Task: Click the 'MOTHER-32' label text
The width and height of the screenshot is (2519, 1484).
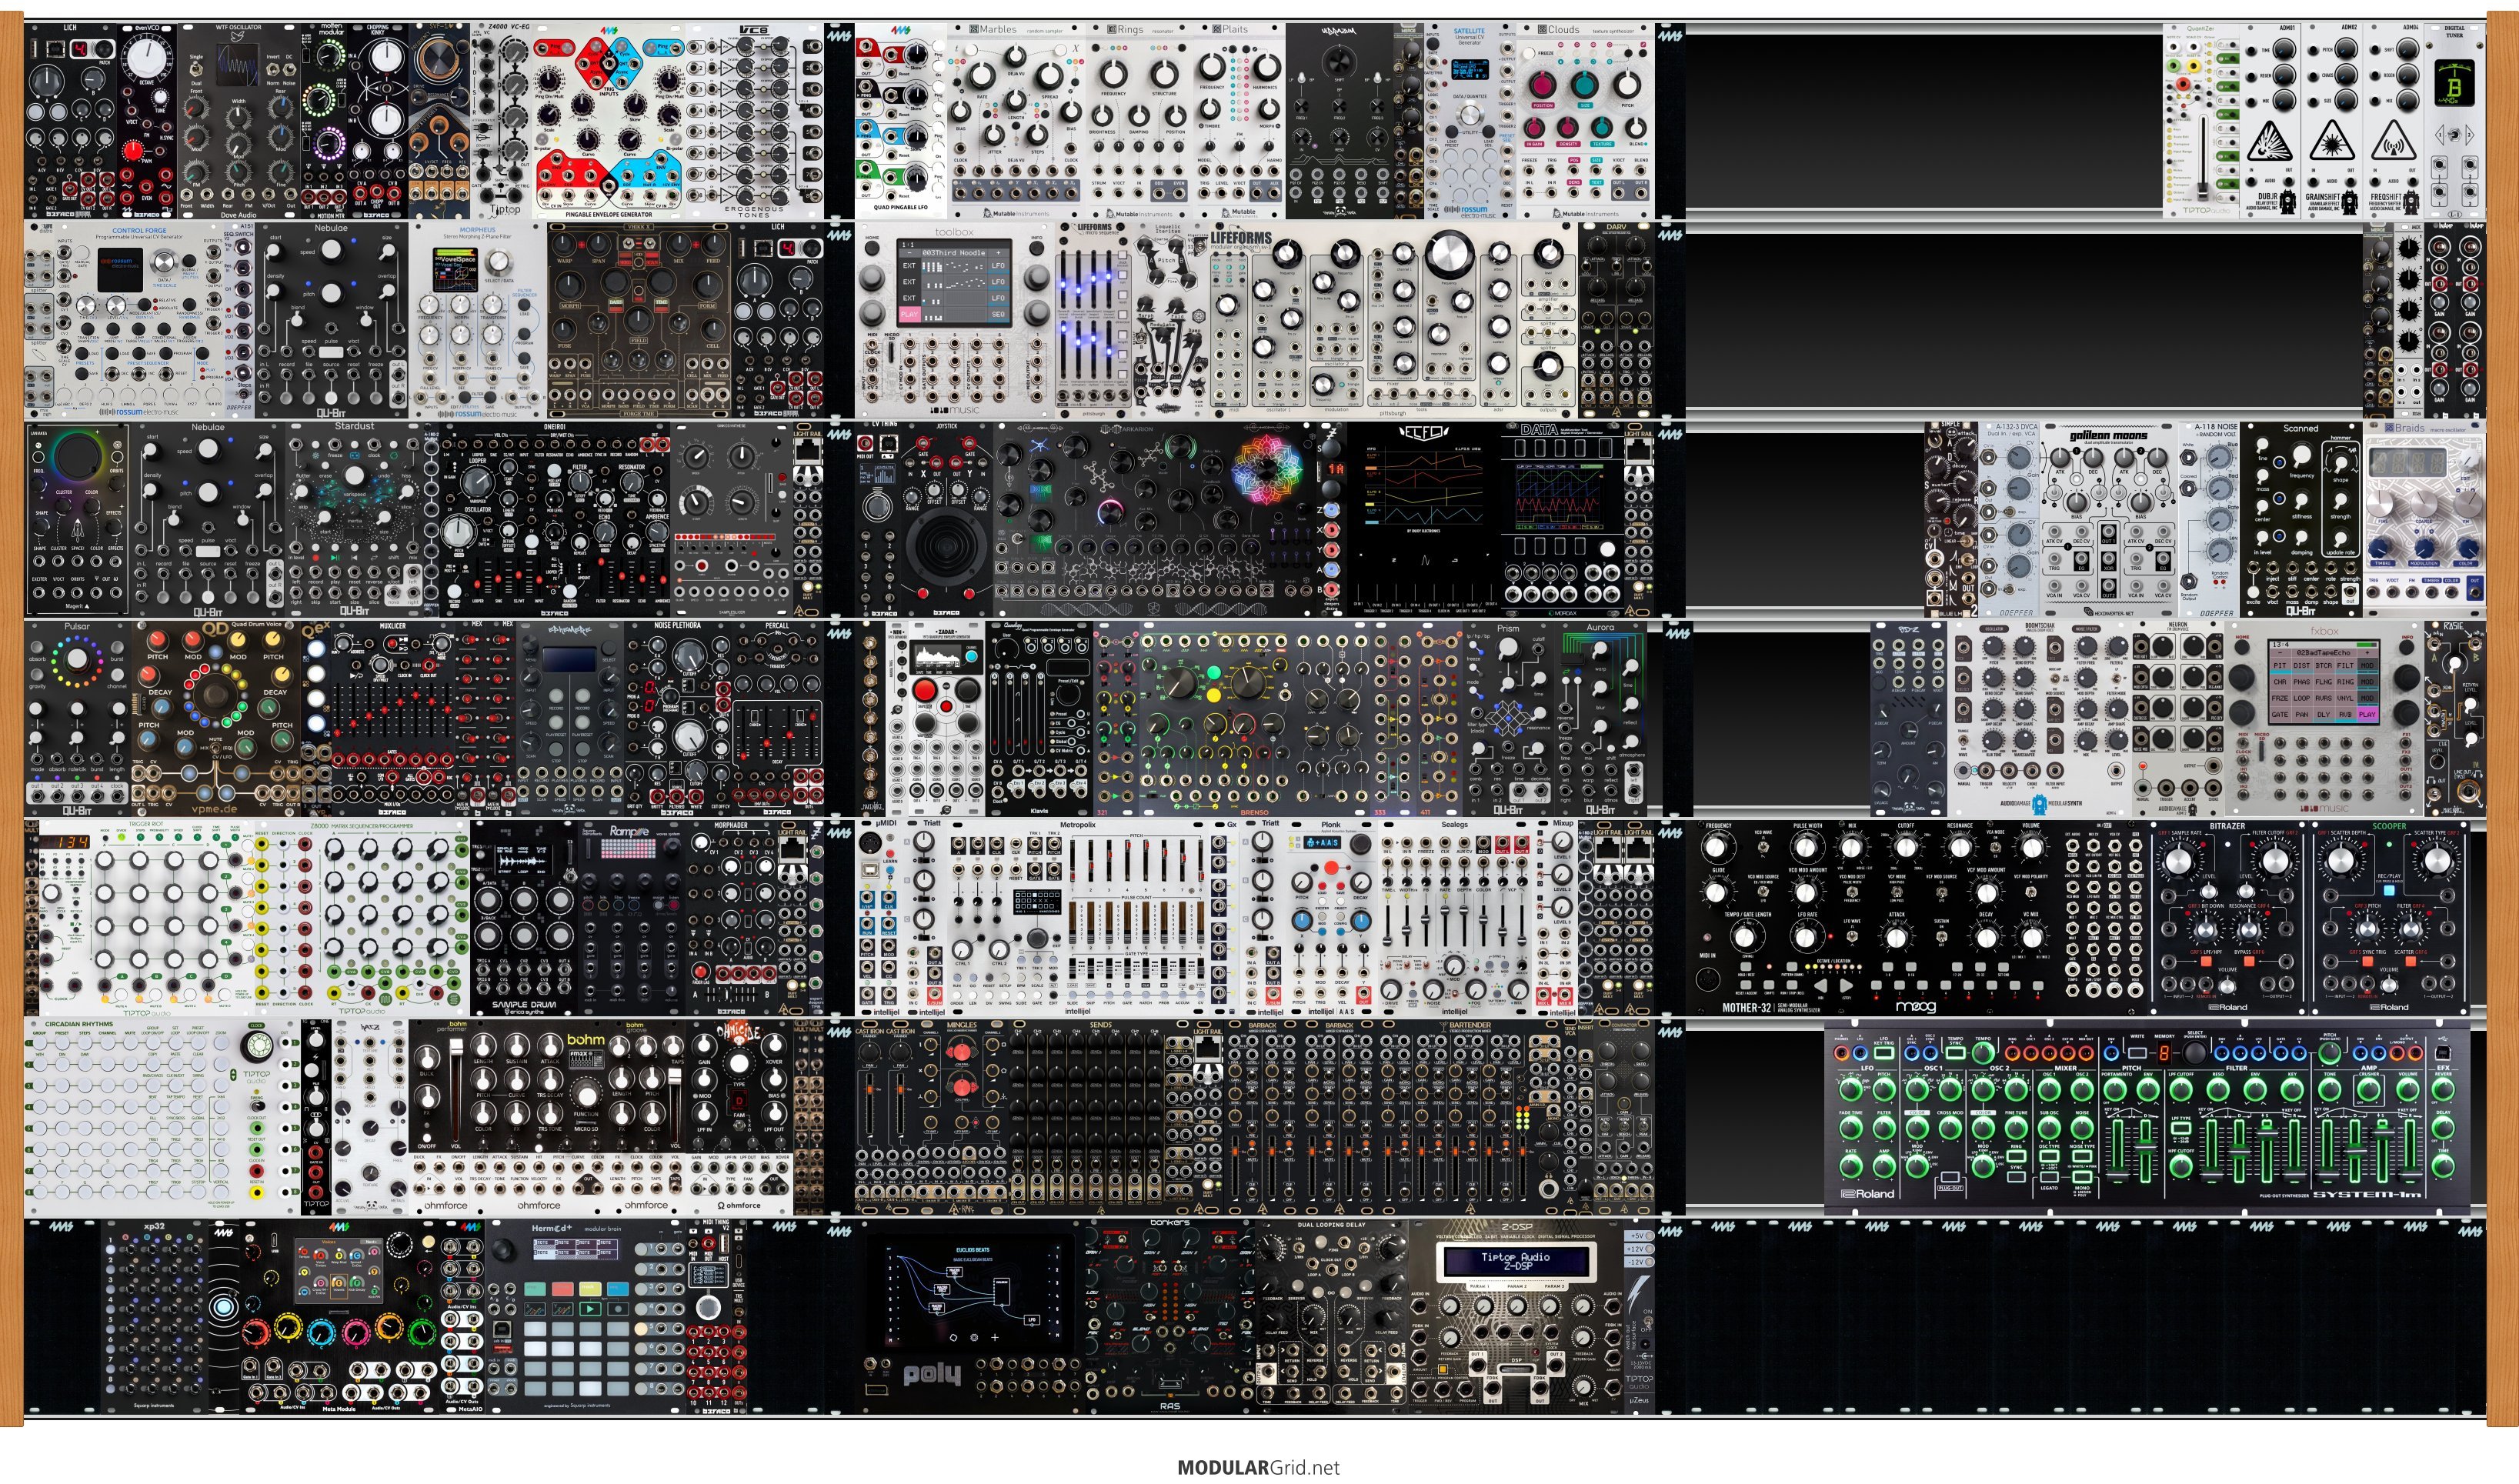Action: [1747, 1007]
